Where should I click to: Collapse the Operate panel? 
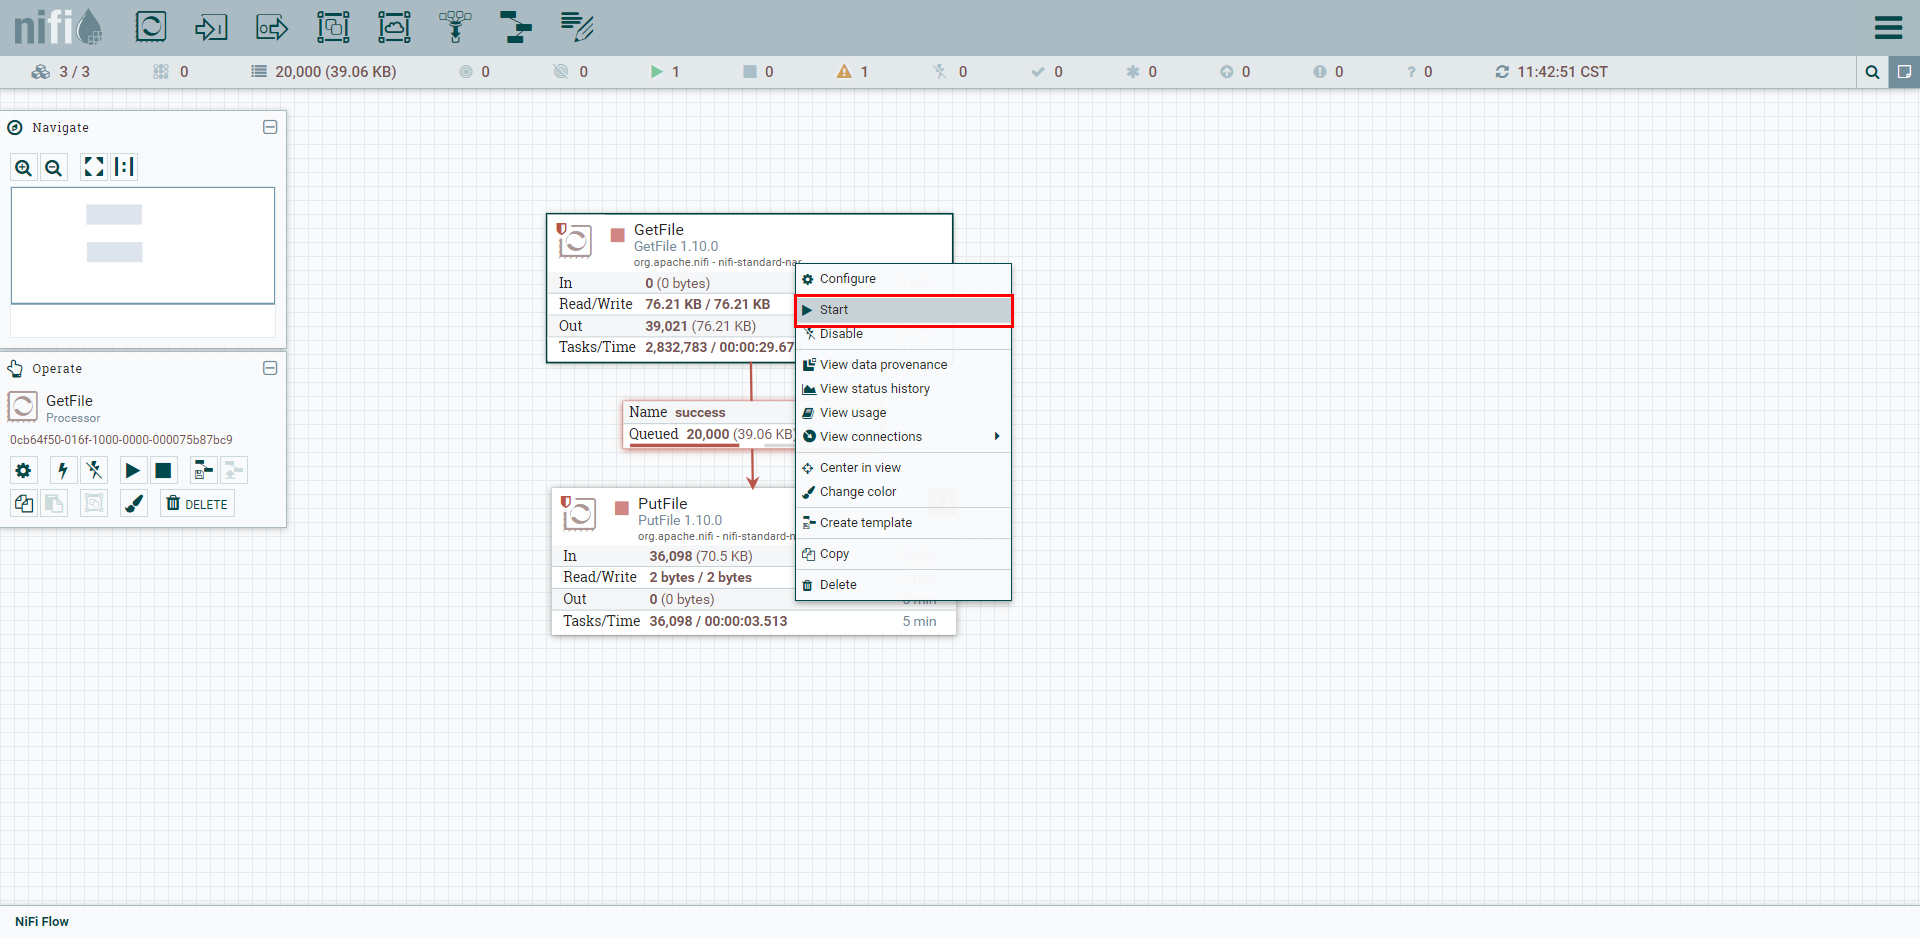(x=270, y=368)
